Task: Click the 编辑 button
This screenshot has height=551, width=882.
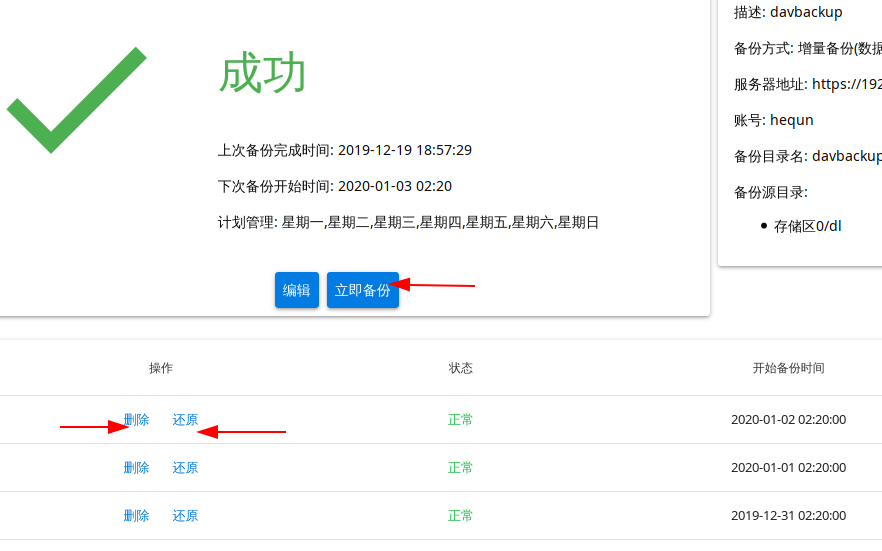Action: pyautogui.click(x=297, y=290)
